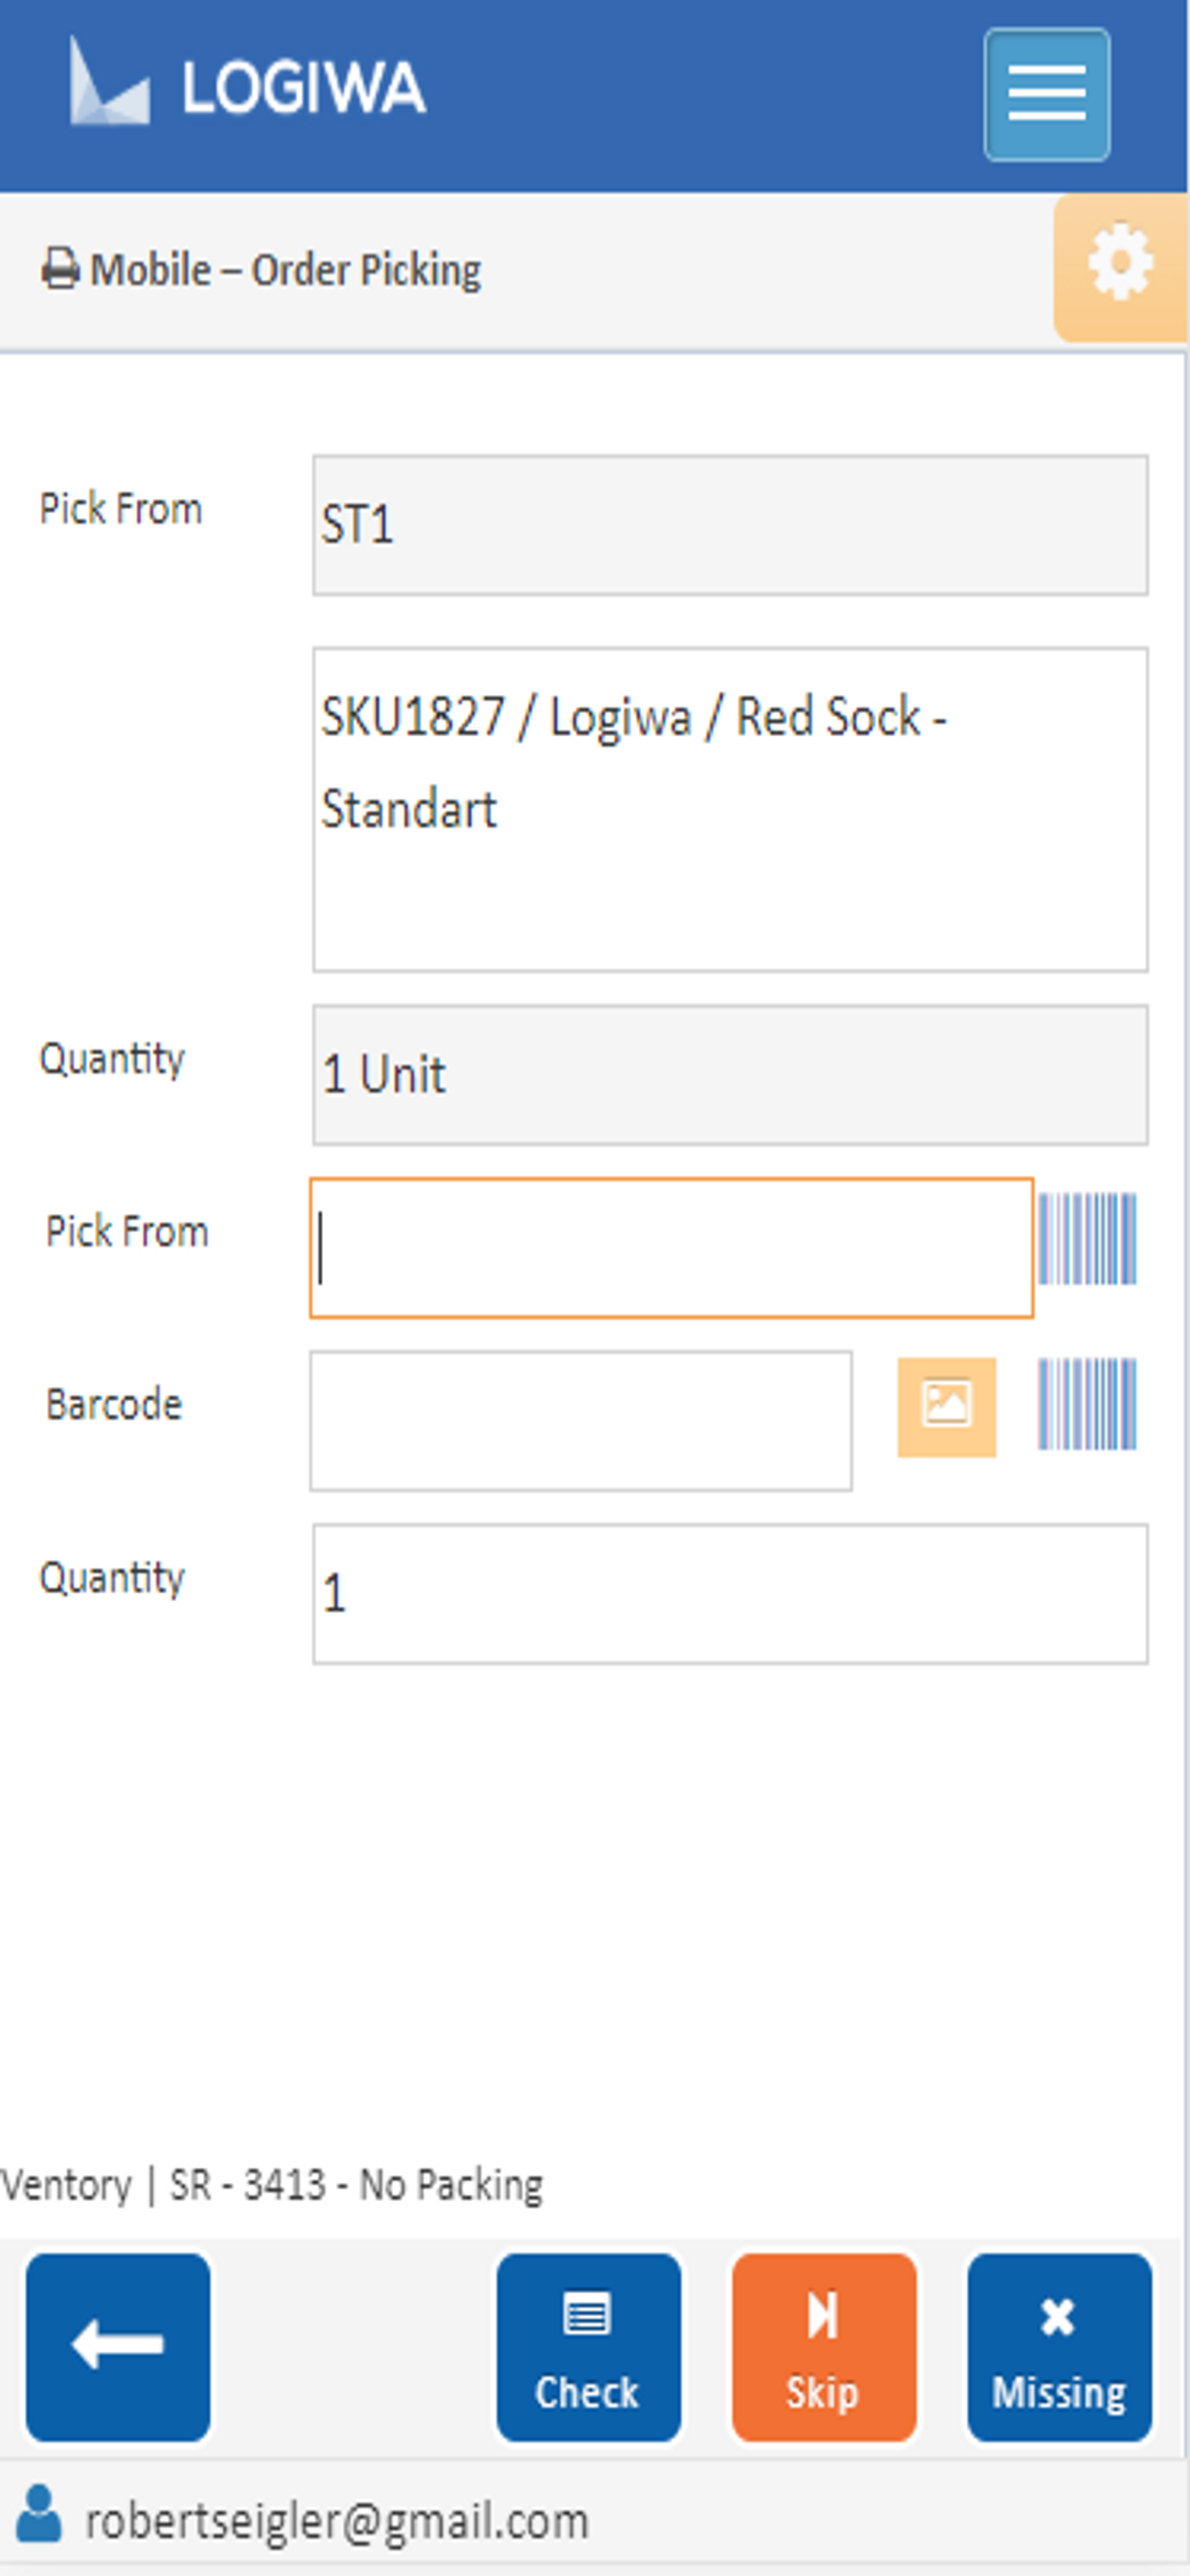The image size is (1190, 2576).
Task: Focus the empty Pick From input field
Action: [x=671, y=1248]
